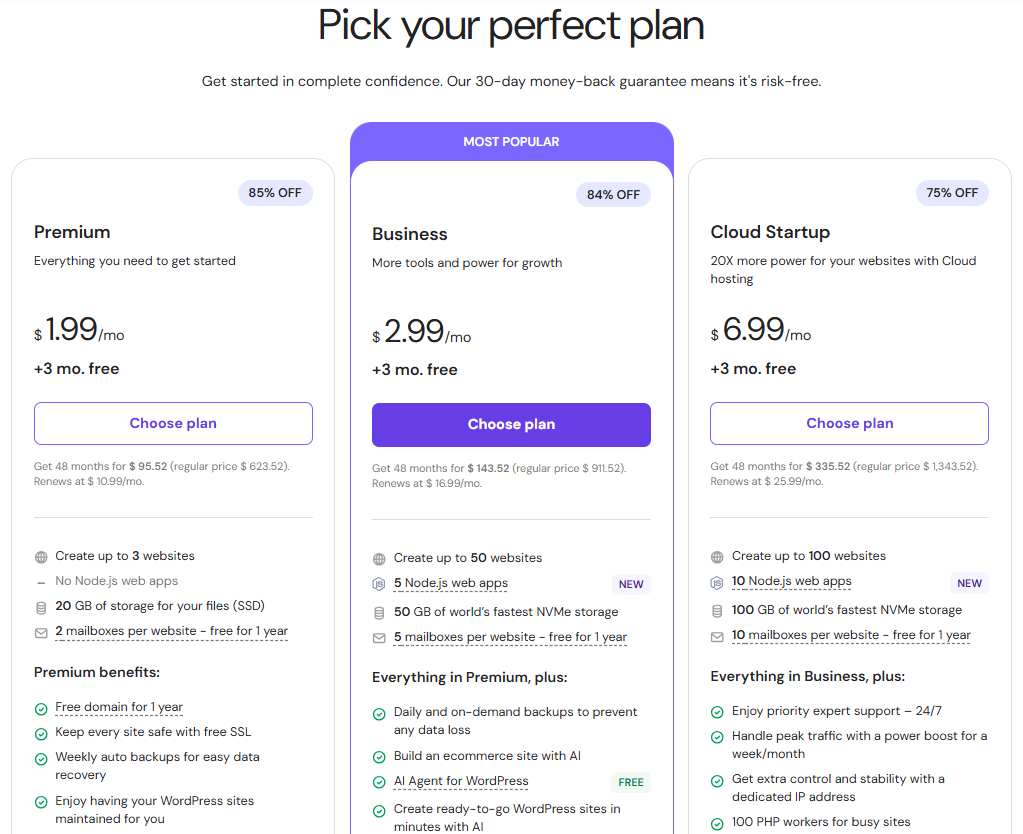Choose the Cloud Startup plan
This screenshot has height=834, width=1023.
(x=849, y=423)
